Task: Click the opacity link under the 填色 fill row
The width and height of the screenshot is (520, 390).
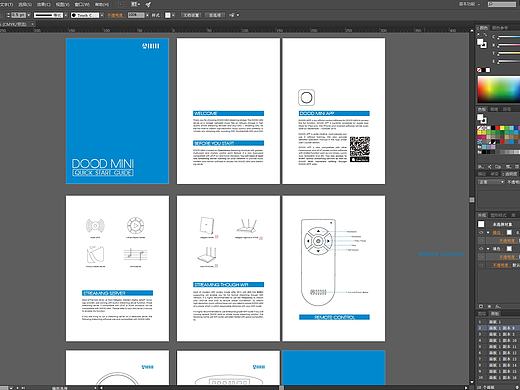Action: tap(507, 257)
